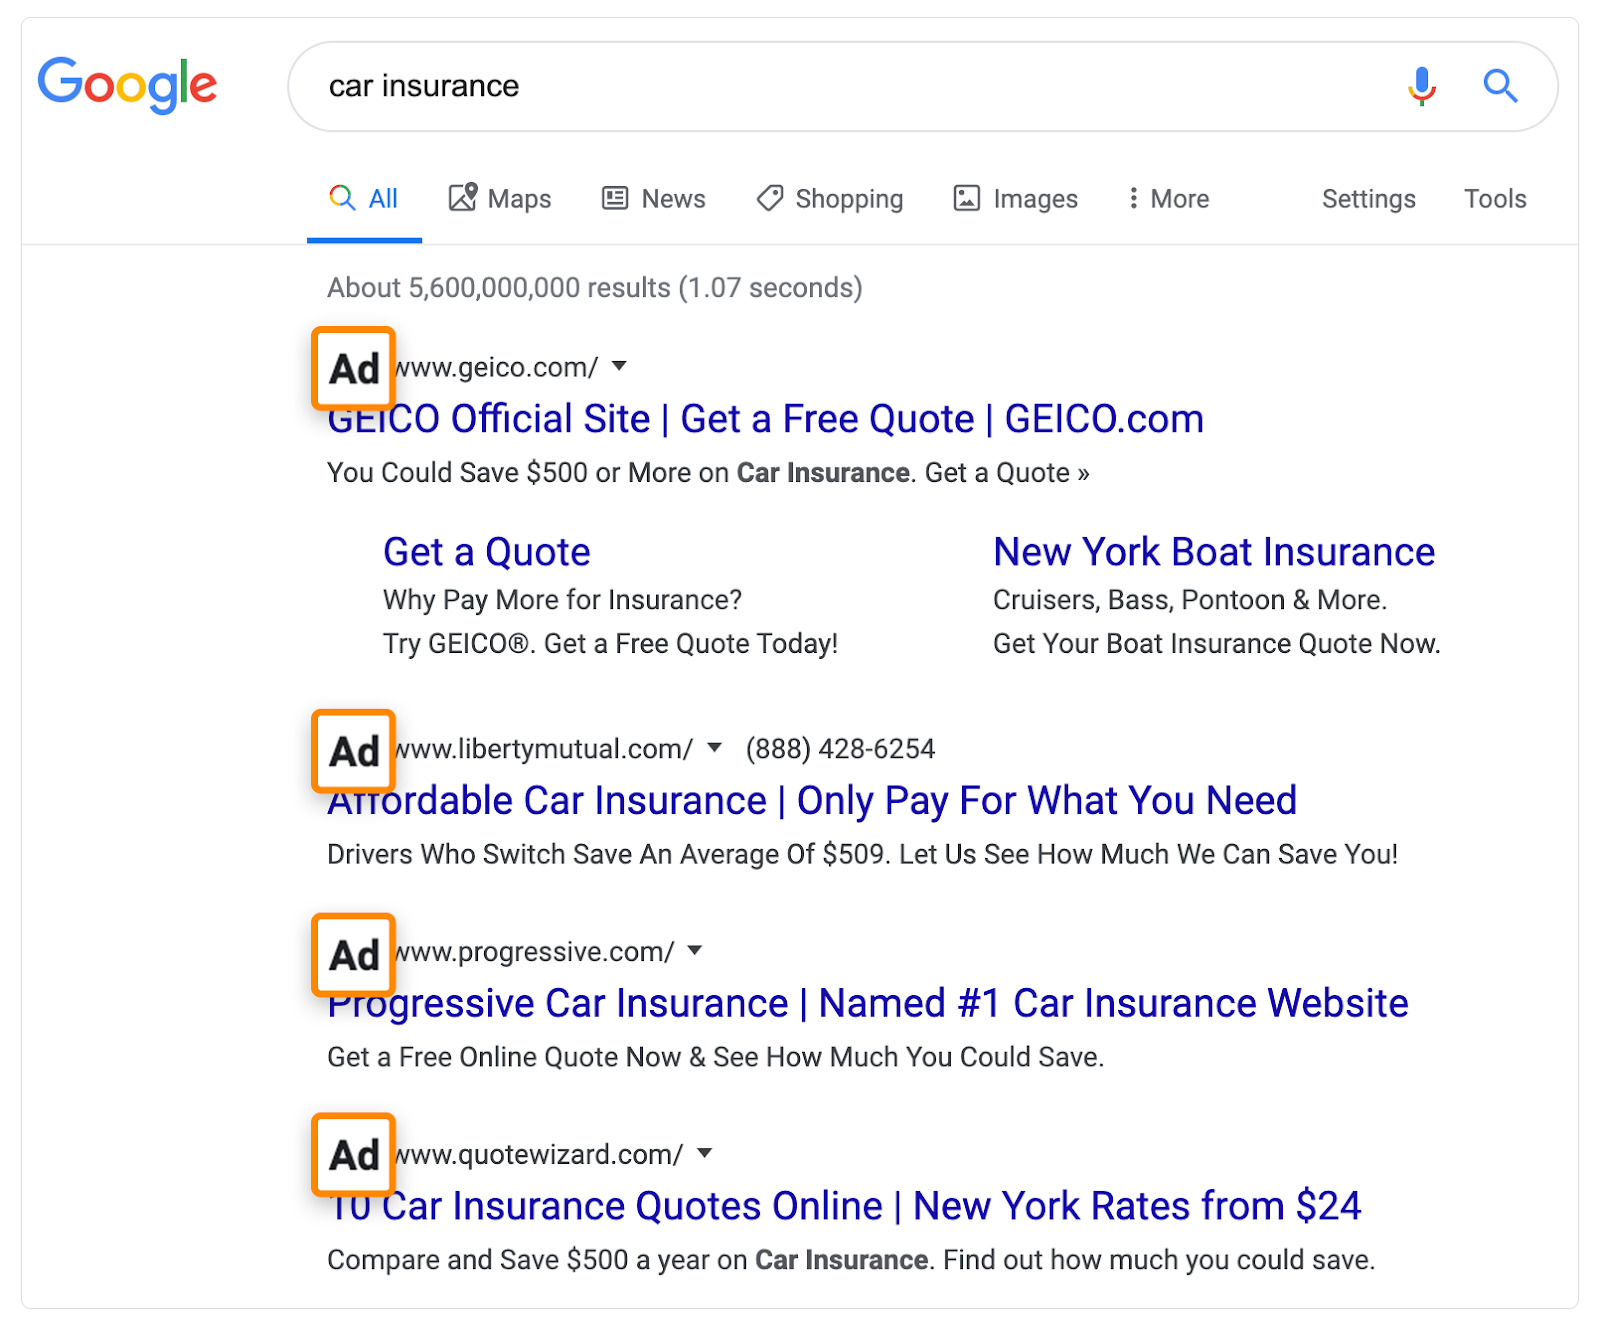Click the three-dot More menu

coord(1168,198)
